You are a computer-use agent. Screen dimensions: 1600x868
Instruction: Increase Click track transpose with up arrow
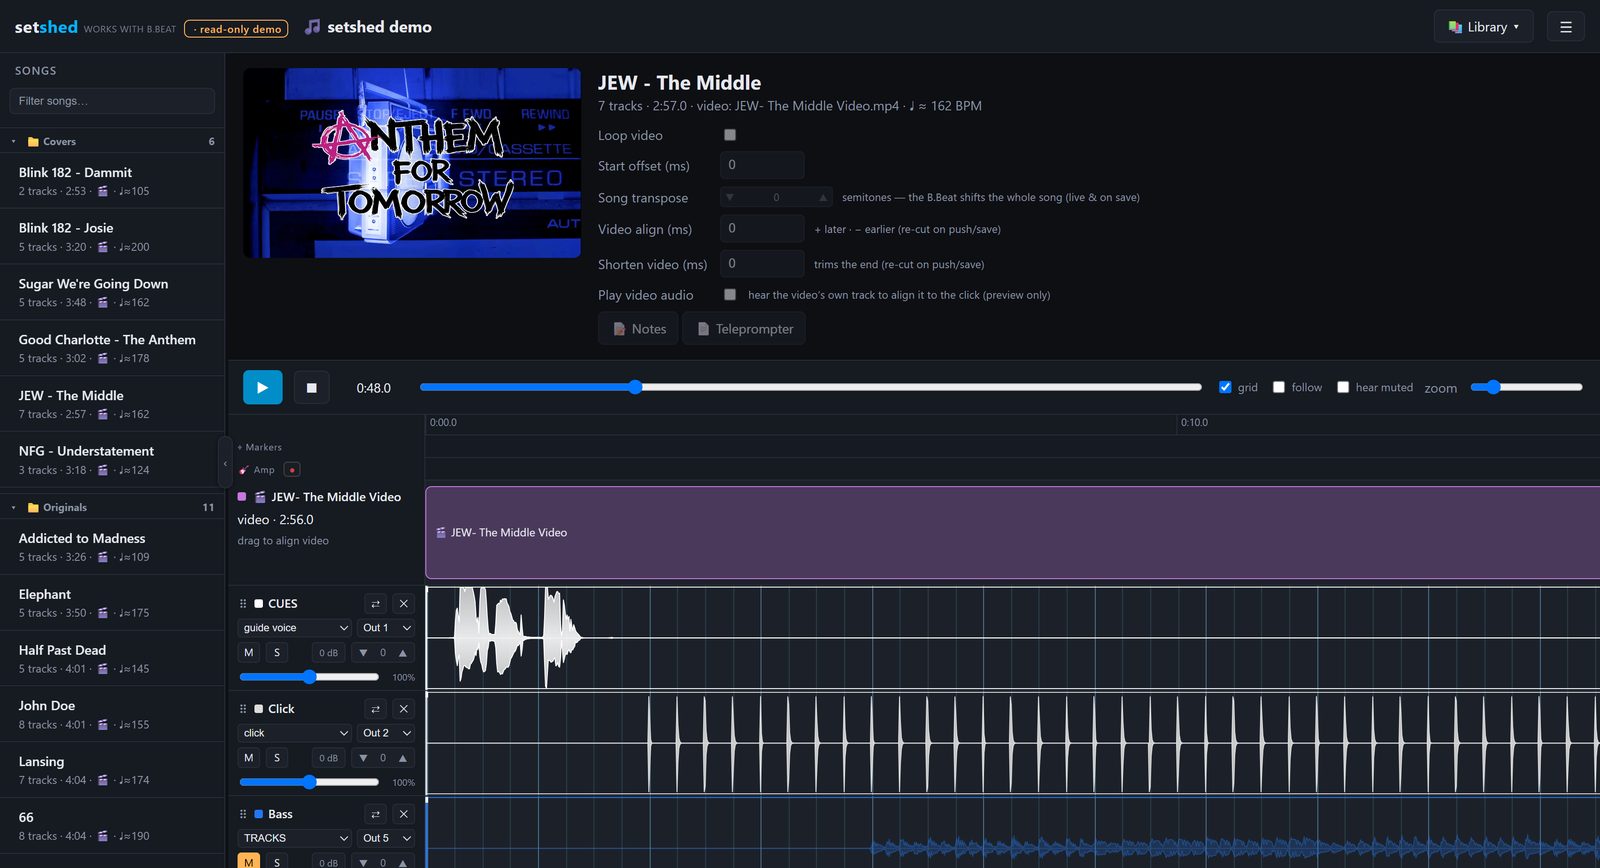[403, 758]
